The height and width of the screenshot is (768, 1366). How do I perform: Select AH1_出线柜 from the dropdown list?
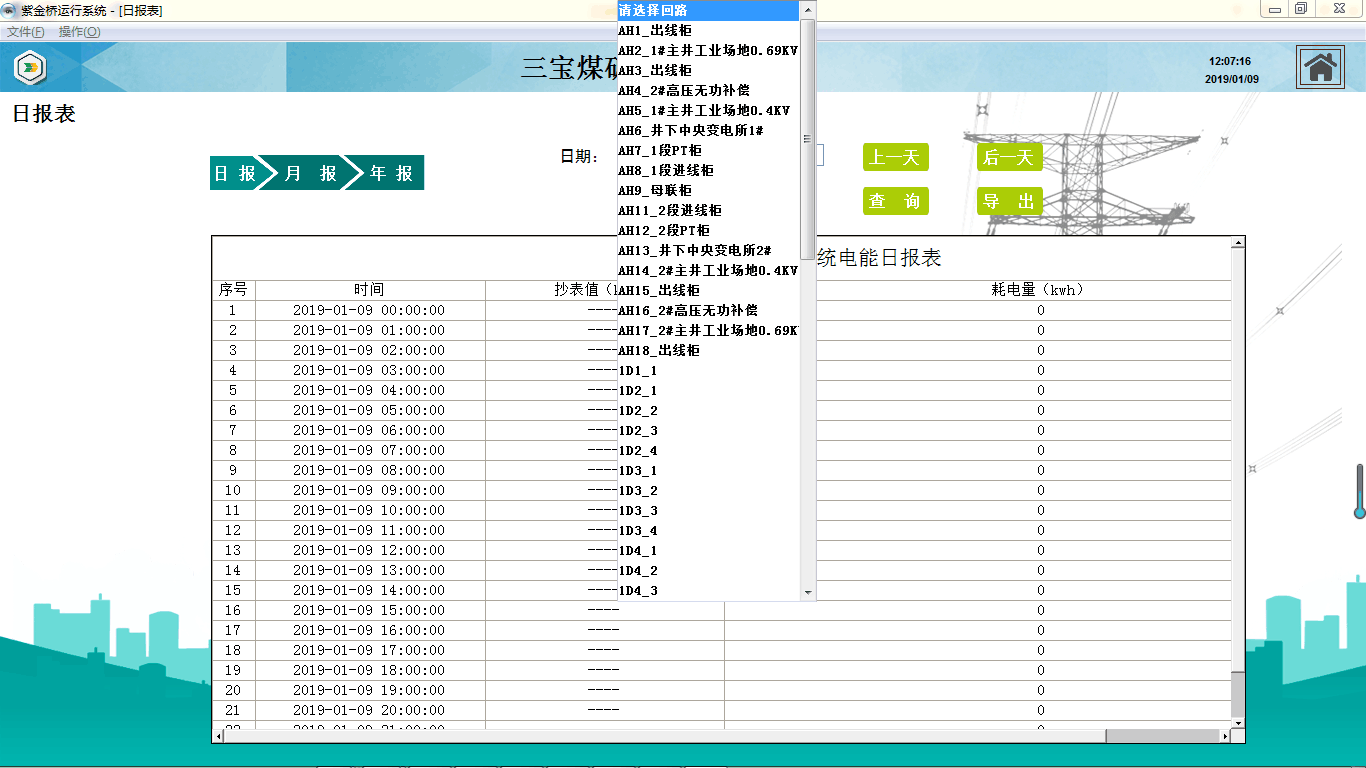pyautogui.click(x=655, y=31)
